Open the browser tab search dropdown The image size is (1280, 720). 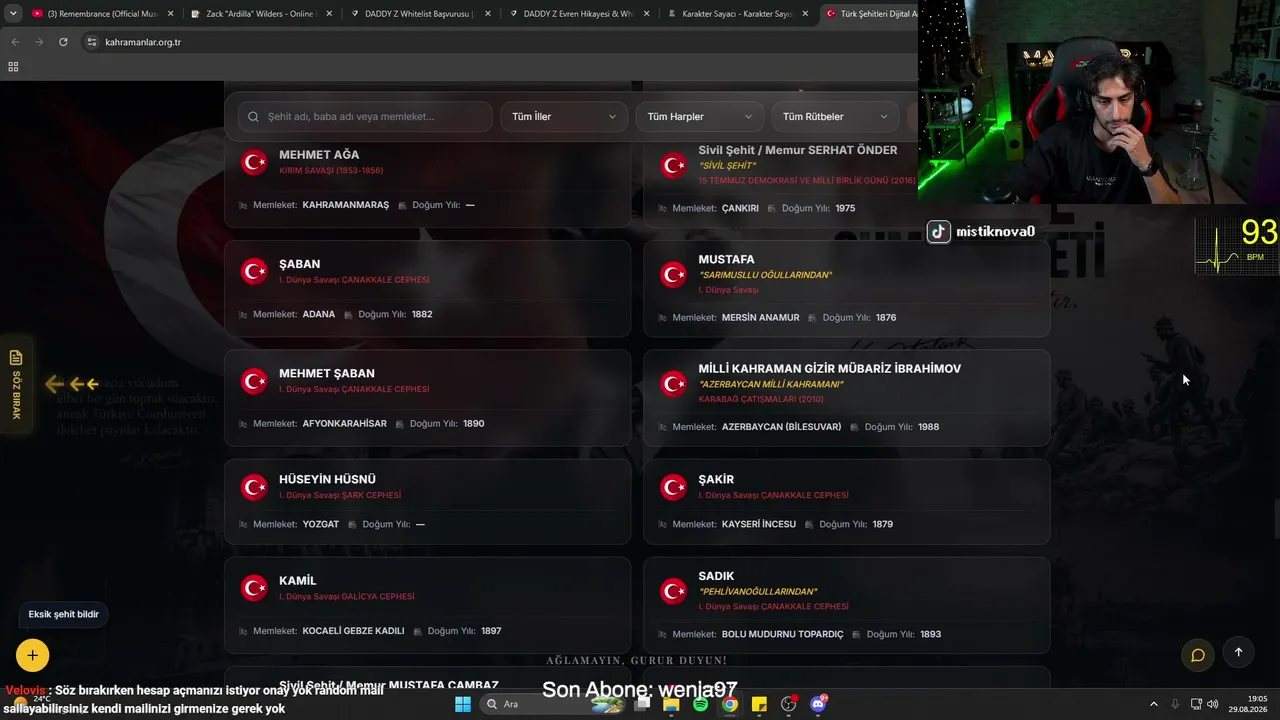tap(13, 14)
